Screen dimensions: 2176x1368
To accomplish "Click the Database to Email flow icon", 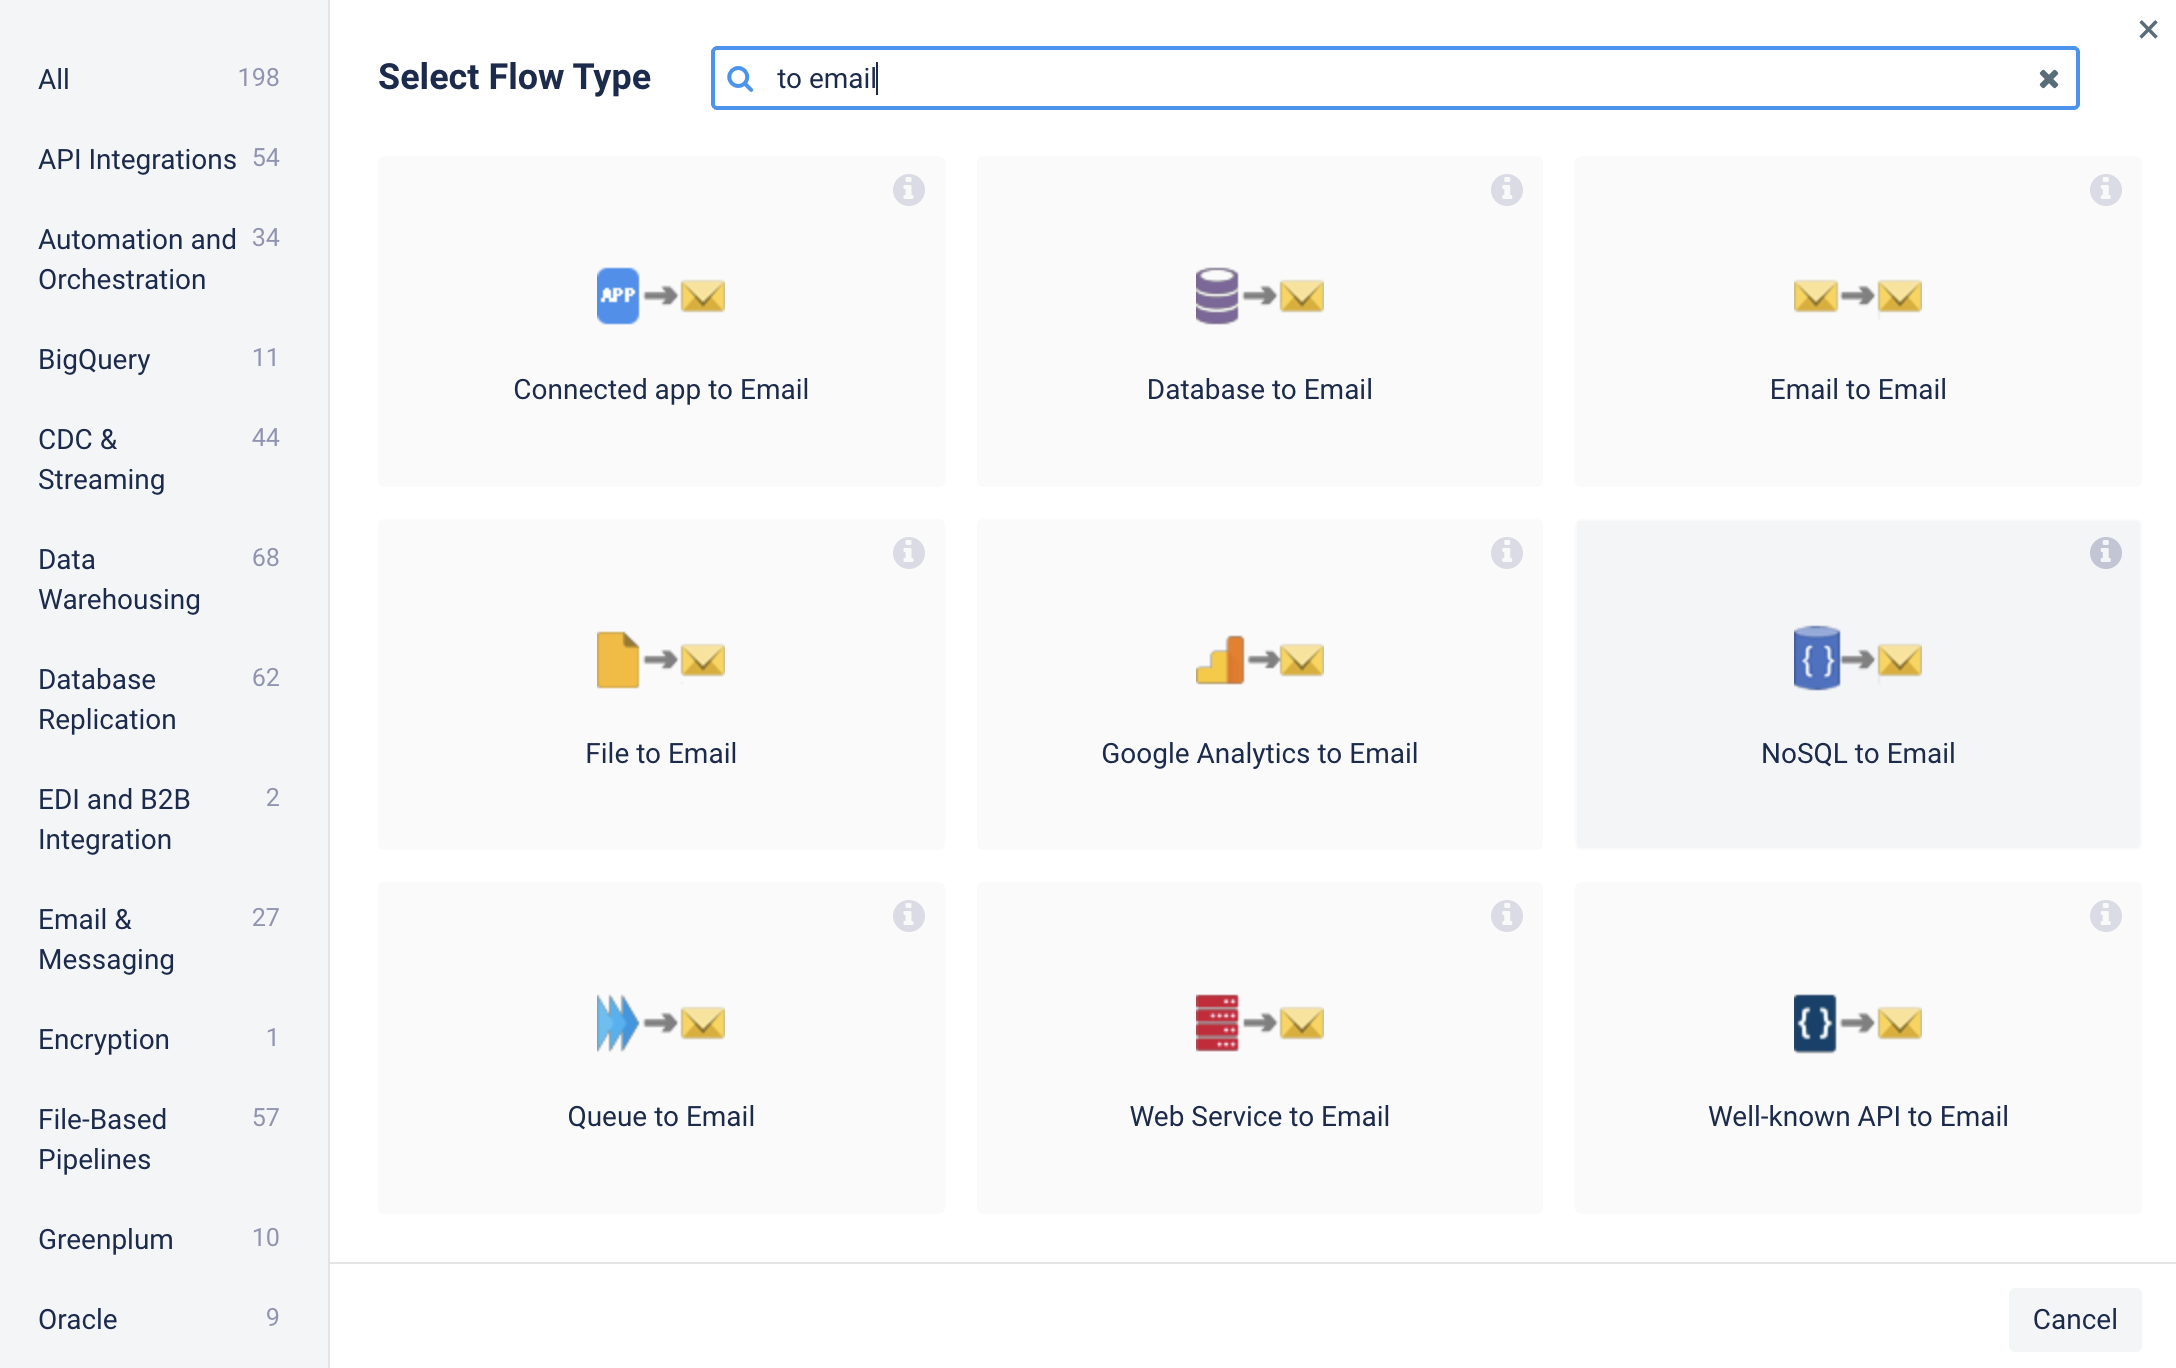I will (1259, 296).
